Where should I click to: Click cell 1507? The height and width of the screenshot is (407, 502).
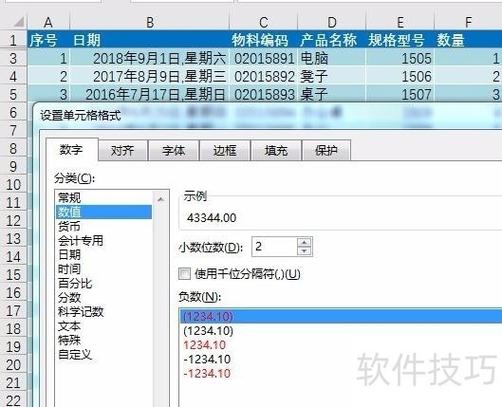[x=400, y=94]
